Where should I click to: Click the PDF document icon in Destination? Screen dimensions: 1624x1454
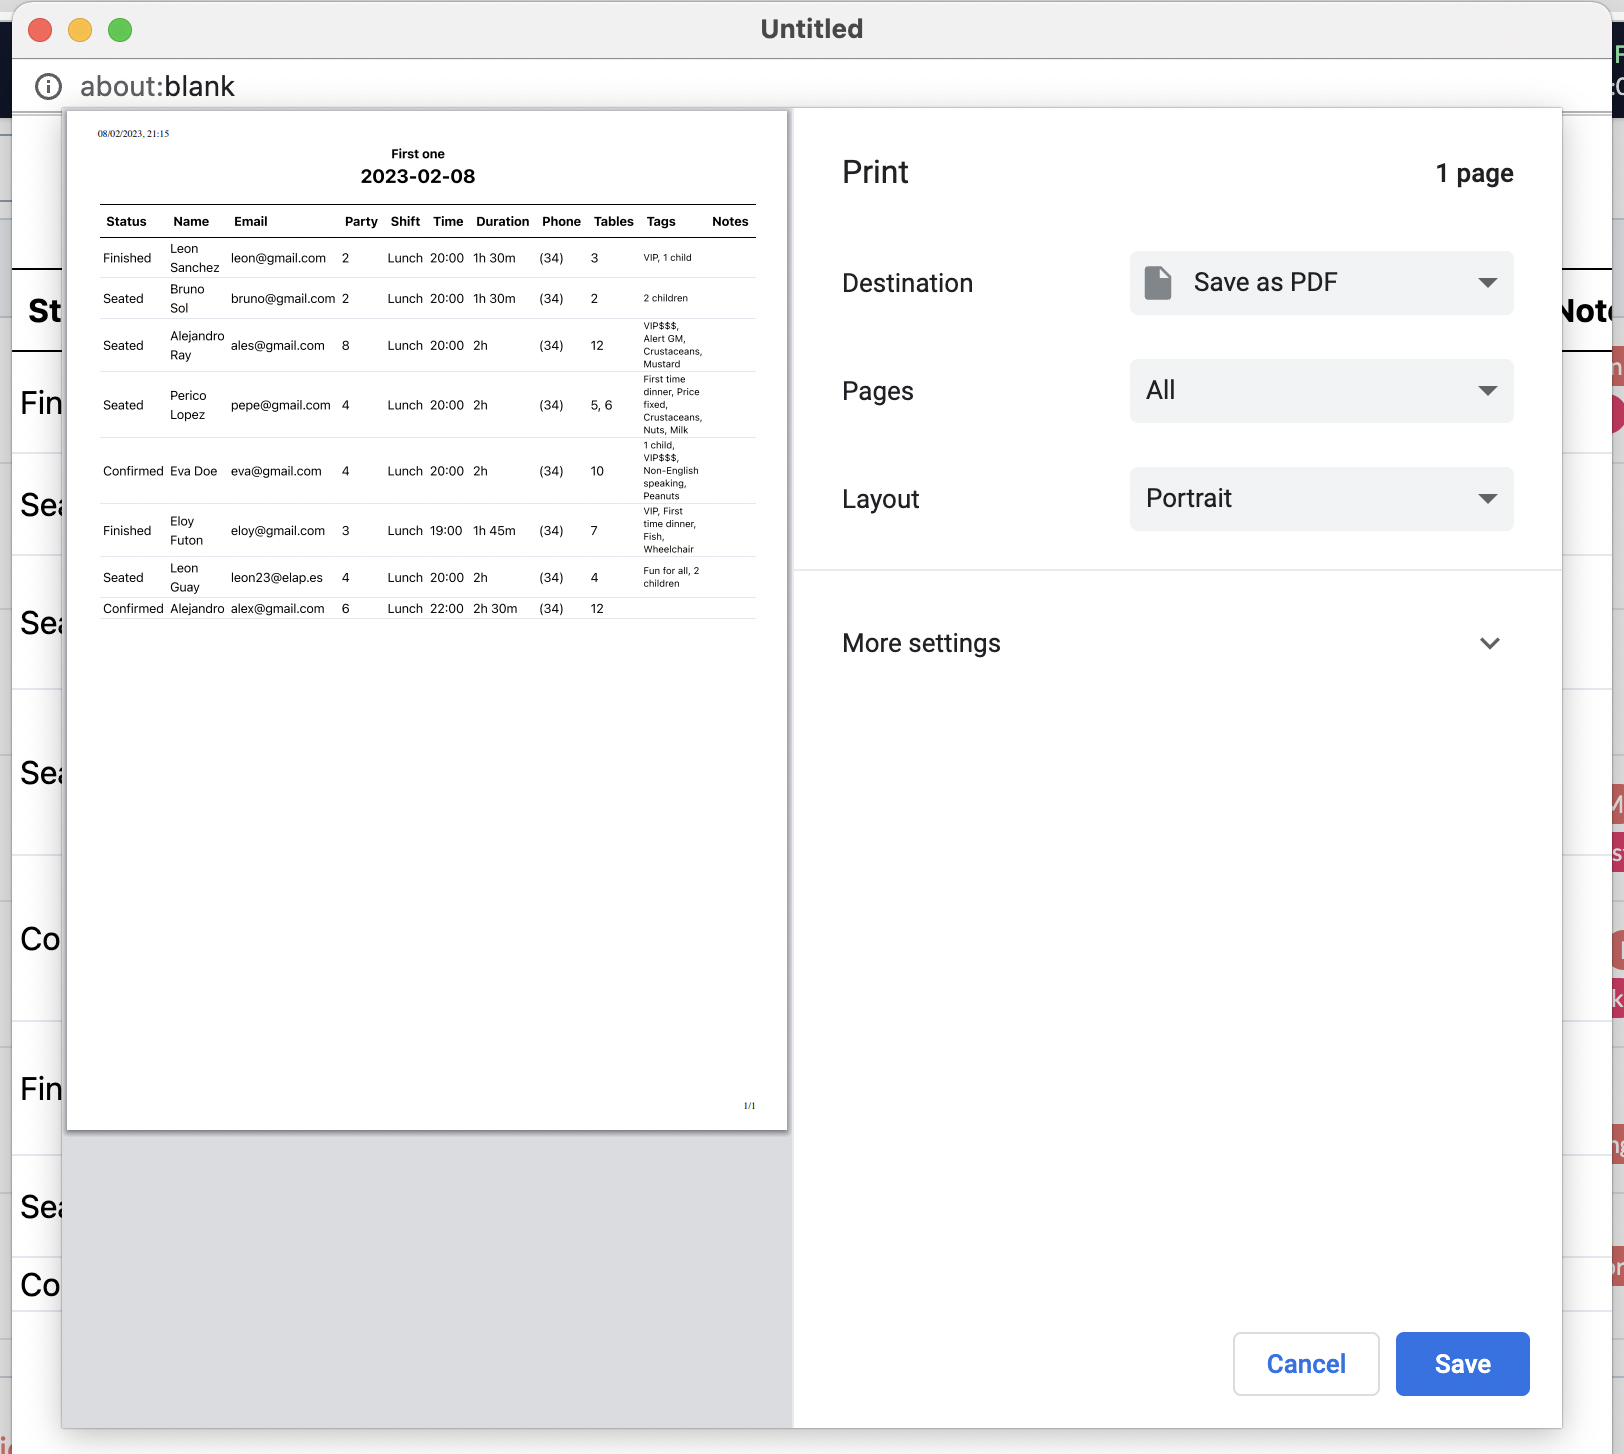pos(1158,283)
